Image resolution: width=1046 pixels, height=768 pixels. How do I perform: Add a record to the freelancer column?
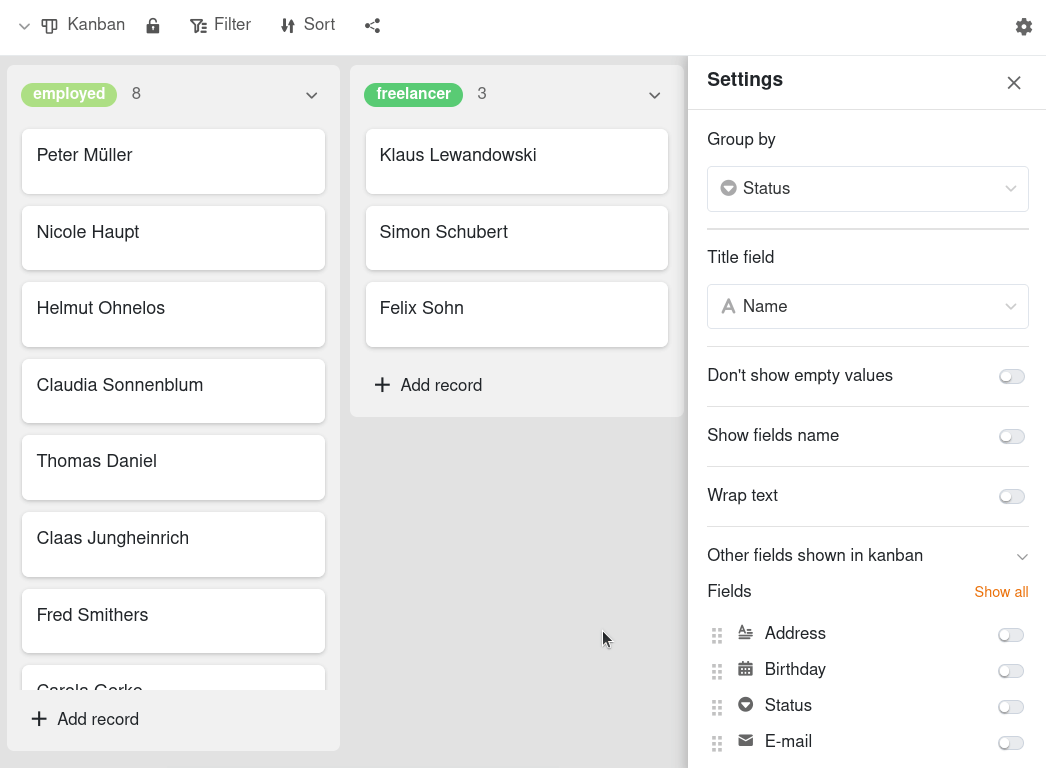[x=428, y=385]
